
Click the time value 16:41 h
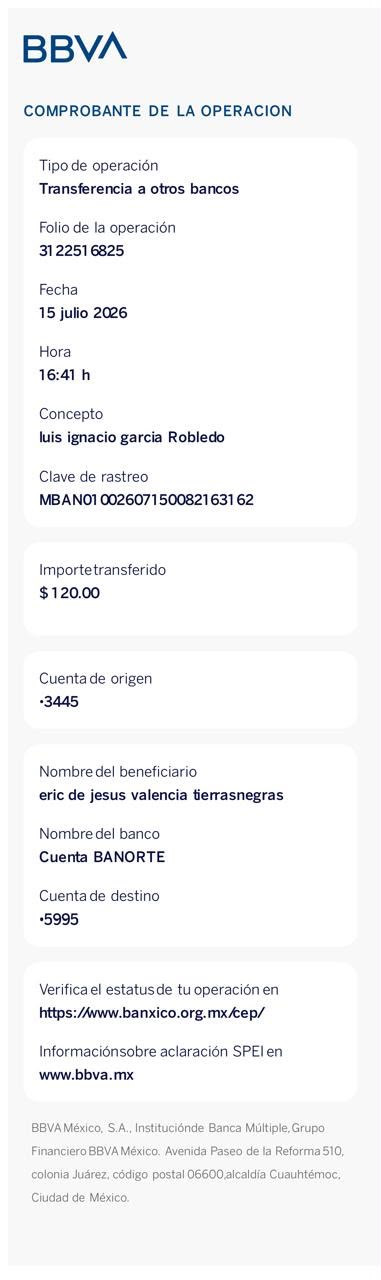point(65,375)
